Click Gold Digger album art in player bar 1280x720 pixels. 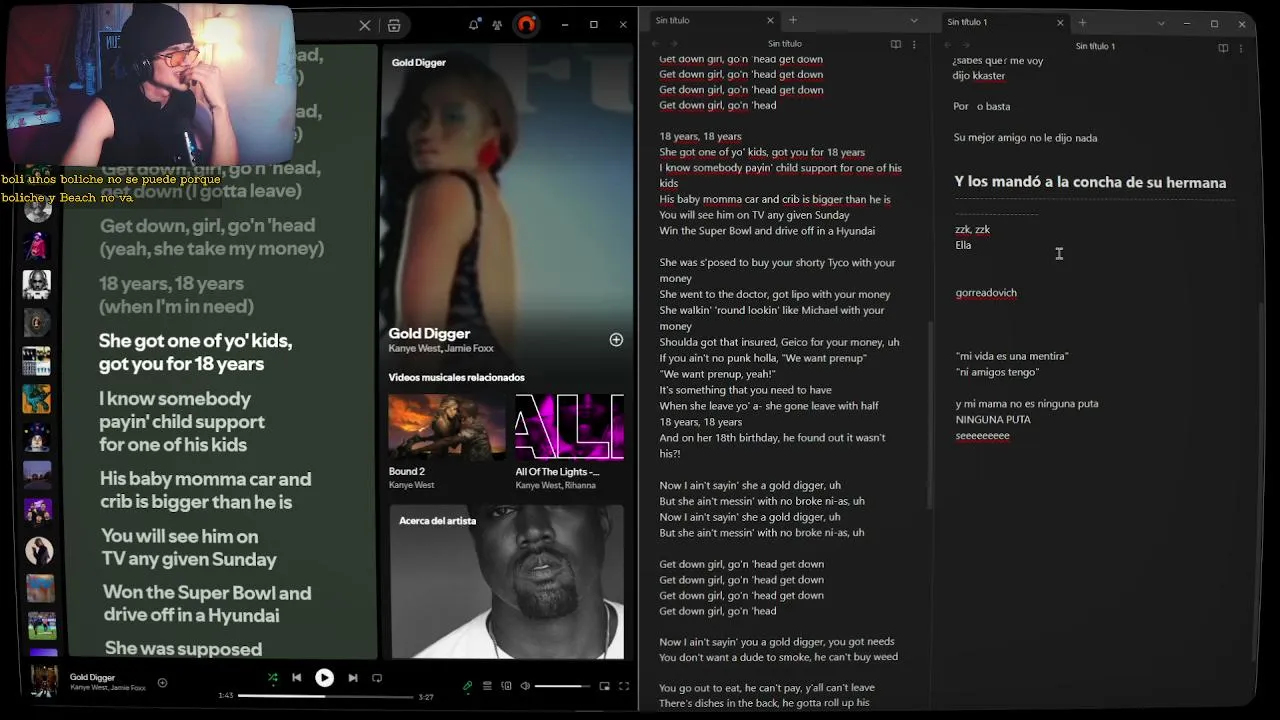pos(44,681)
